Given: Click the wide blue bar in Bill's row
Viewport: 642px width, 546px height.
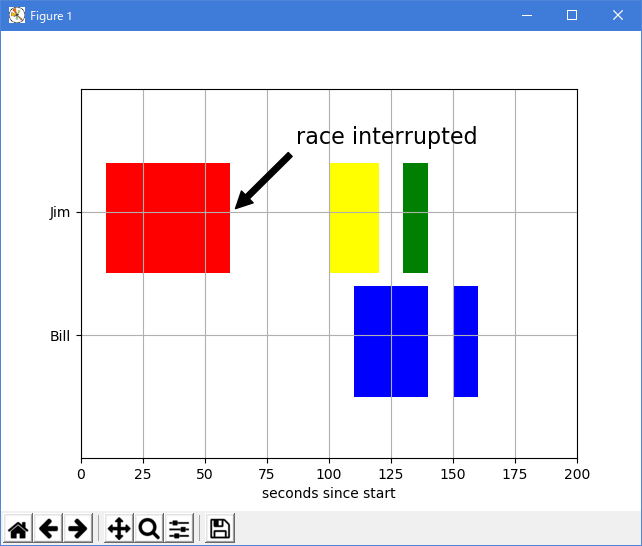Looking at the screenshot, I should (x=391, y=341).
